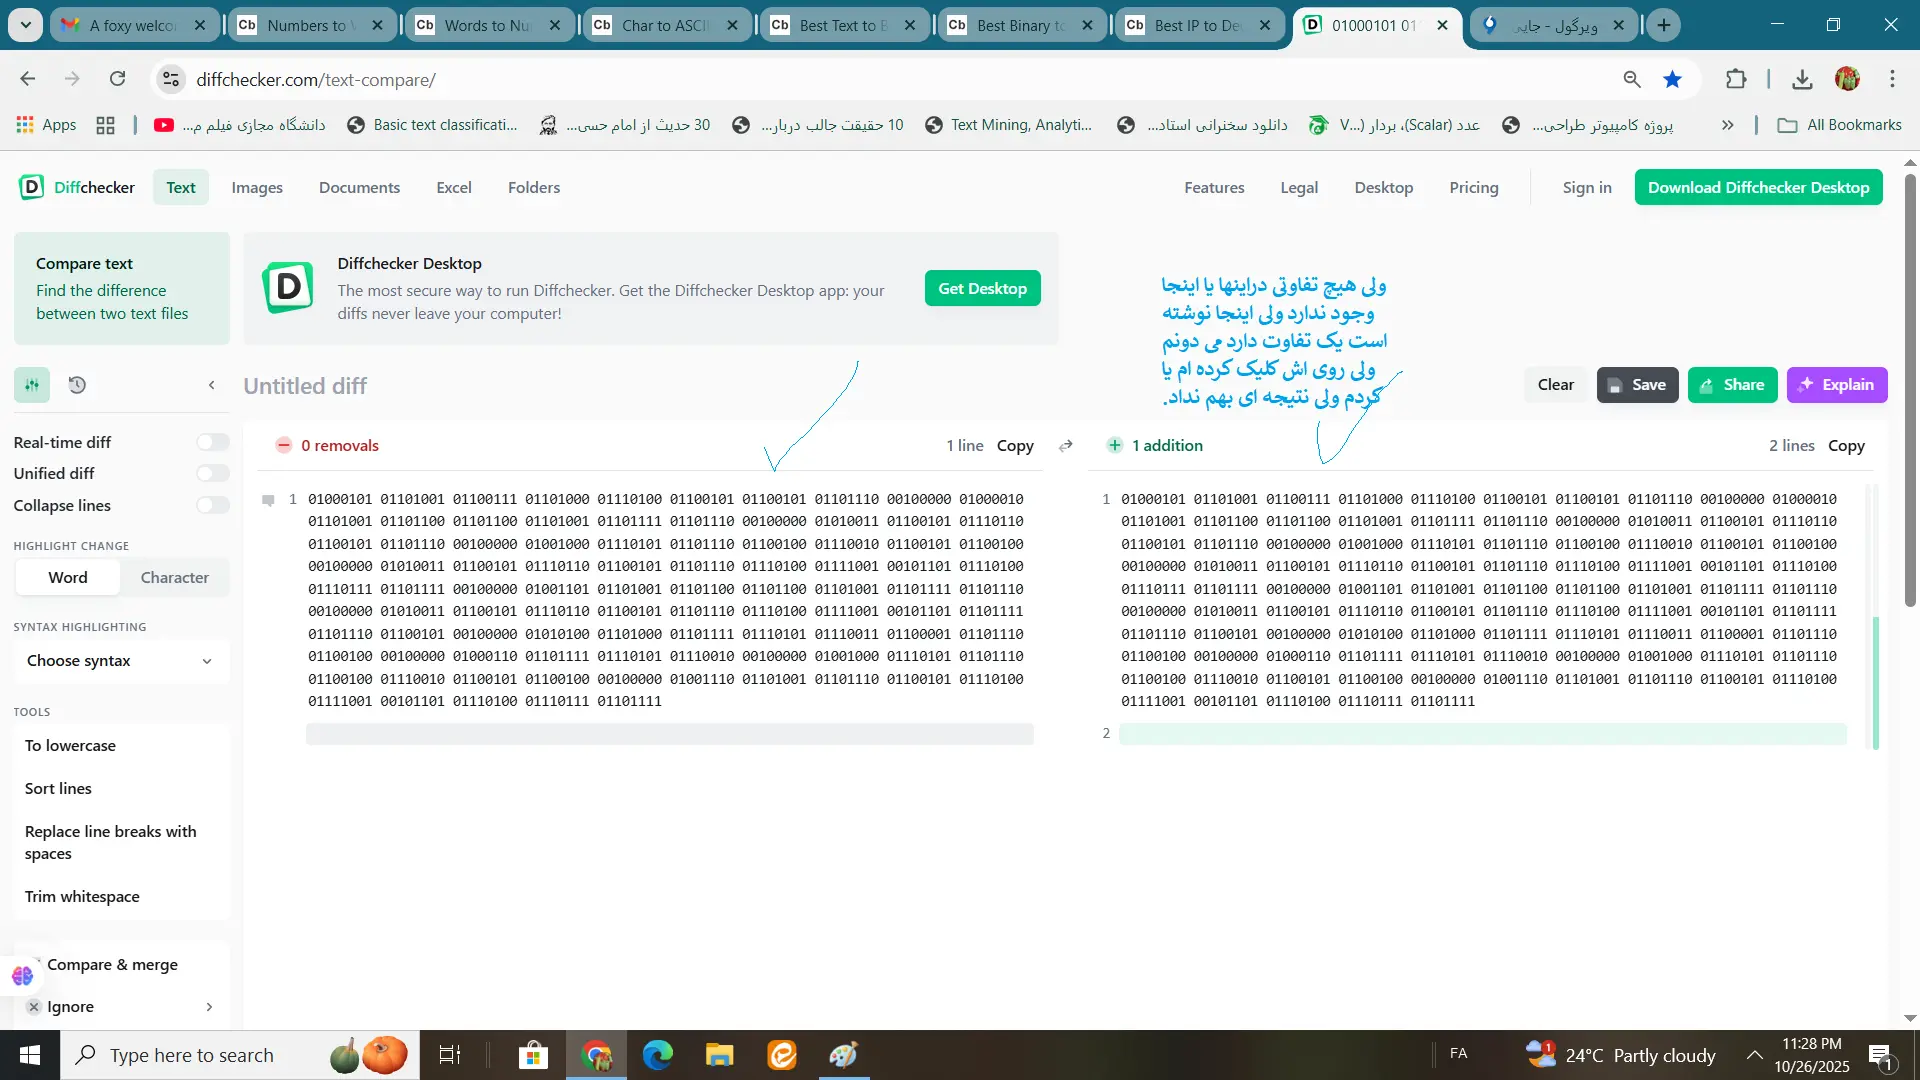Bookmark page with star icon
Image resolution: width=1920 pixels, height=1080 pixels.
click(x=1672, y=79)
